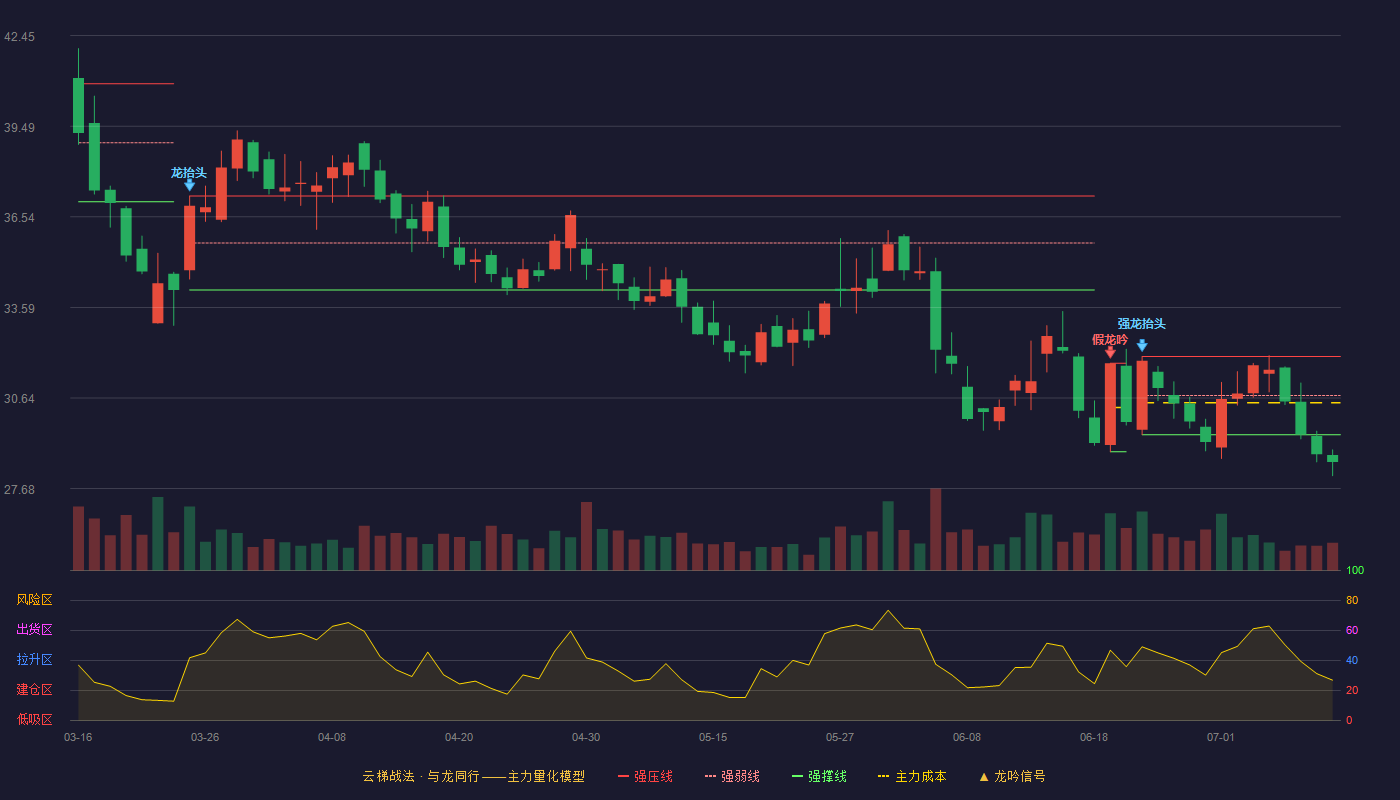Image resolution: width=1400 pixels, height=800 pixels.
Task: Select the first green candlestick at 03-16
Action: 78,105
